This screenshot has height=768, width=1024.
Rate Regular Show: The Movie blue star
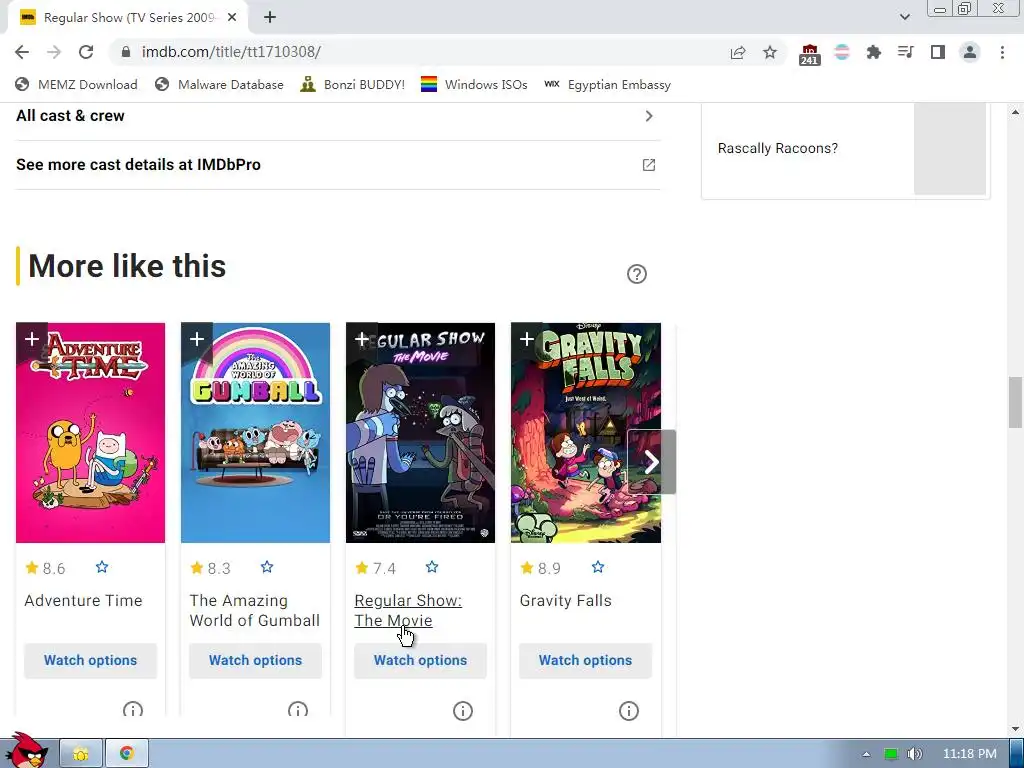pyautogui.click(x=432, y=567)
